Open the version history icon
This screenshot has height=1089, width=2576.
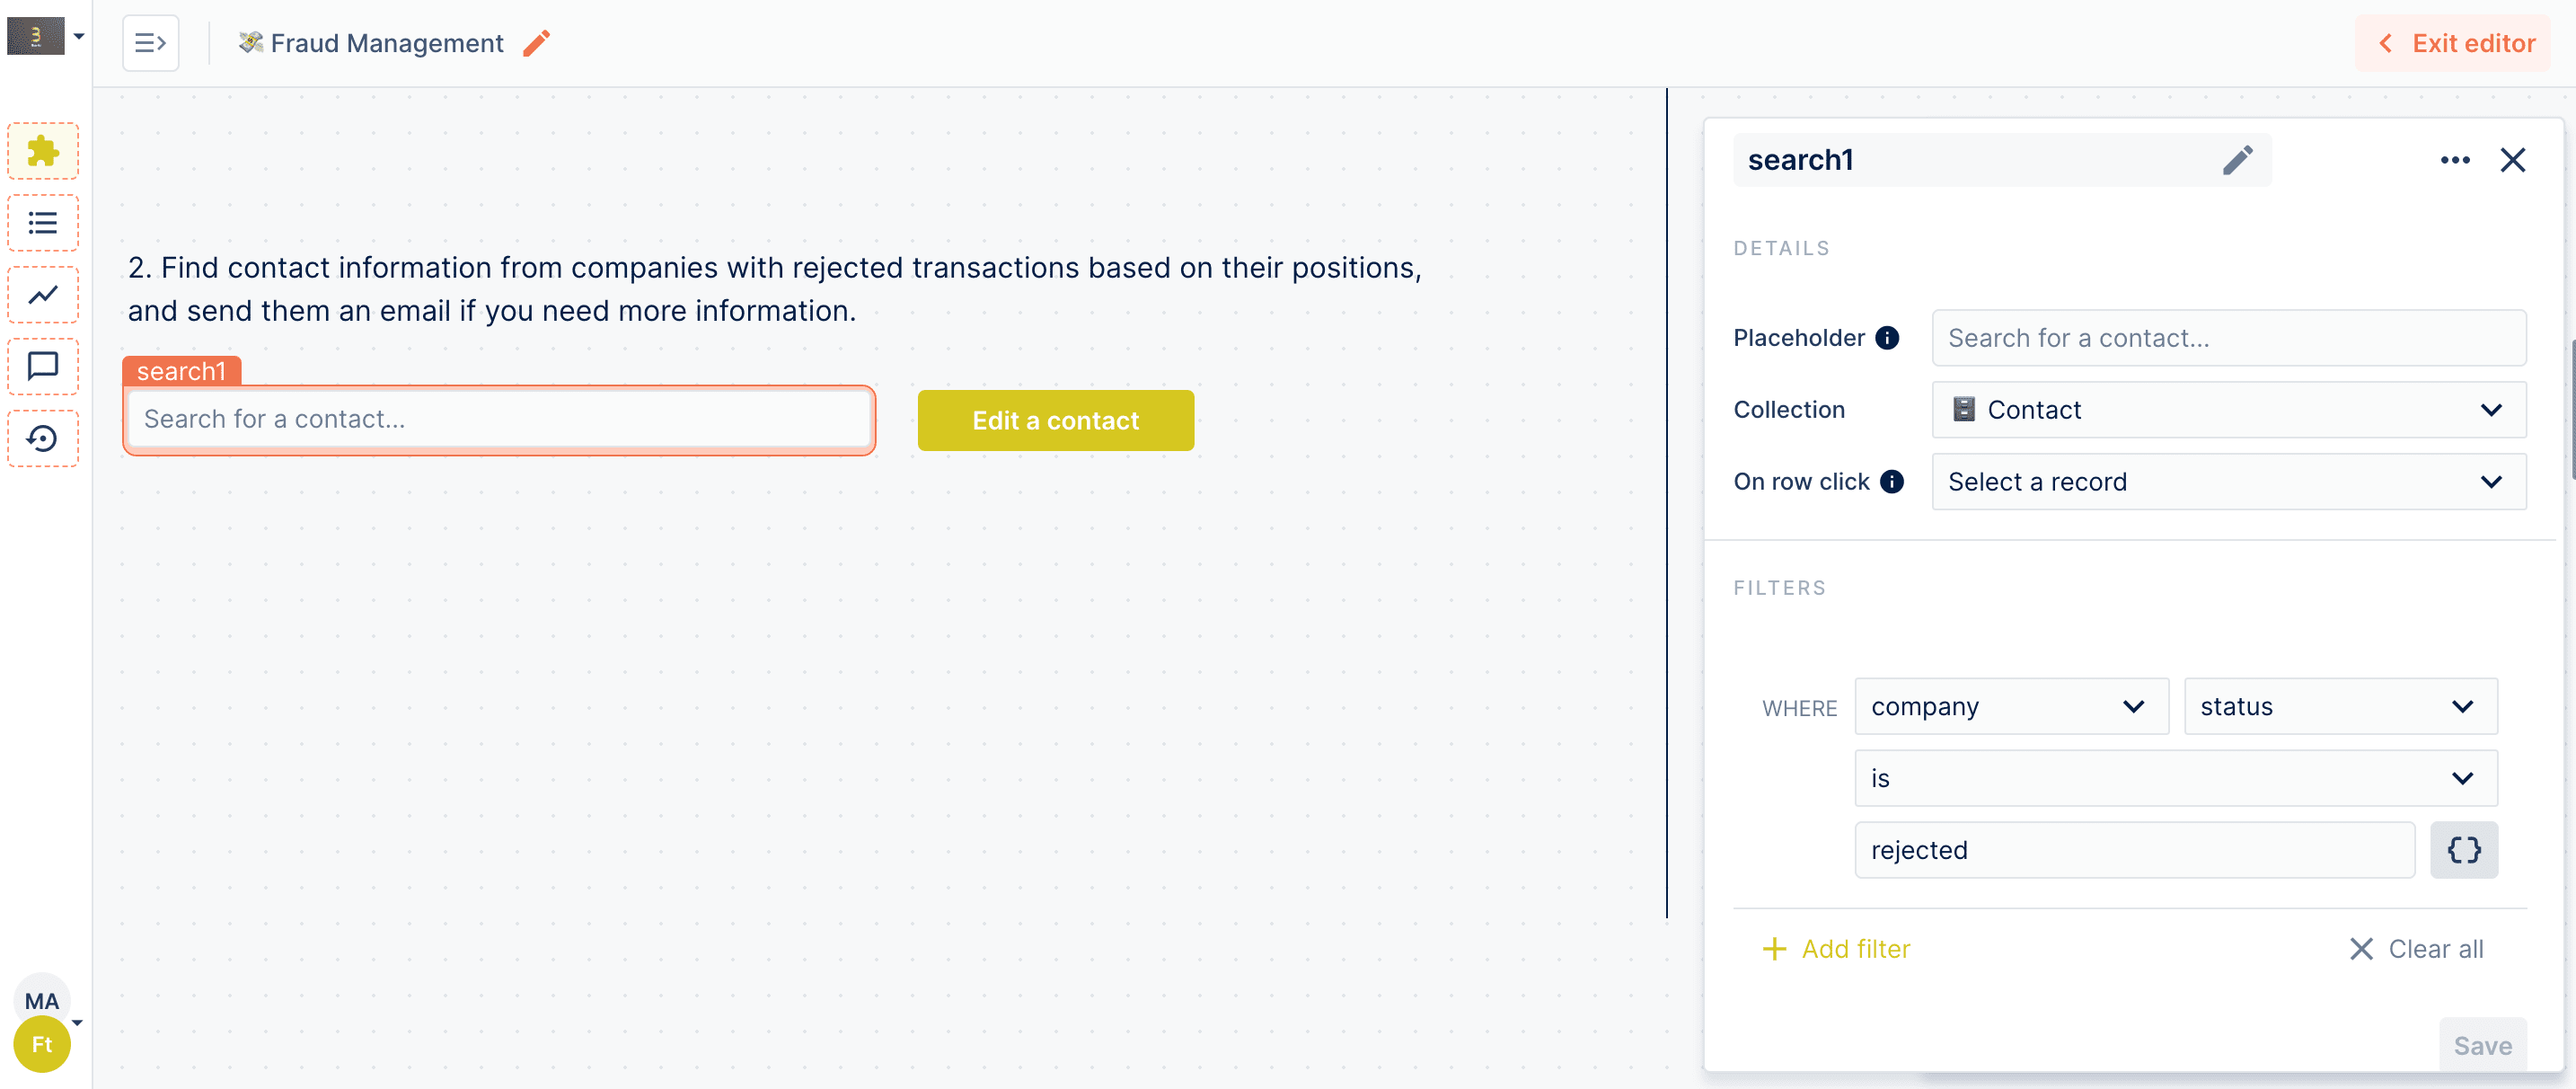pyautogui.click(x=43, y=438)
